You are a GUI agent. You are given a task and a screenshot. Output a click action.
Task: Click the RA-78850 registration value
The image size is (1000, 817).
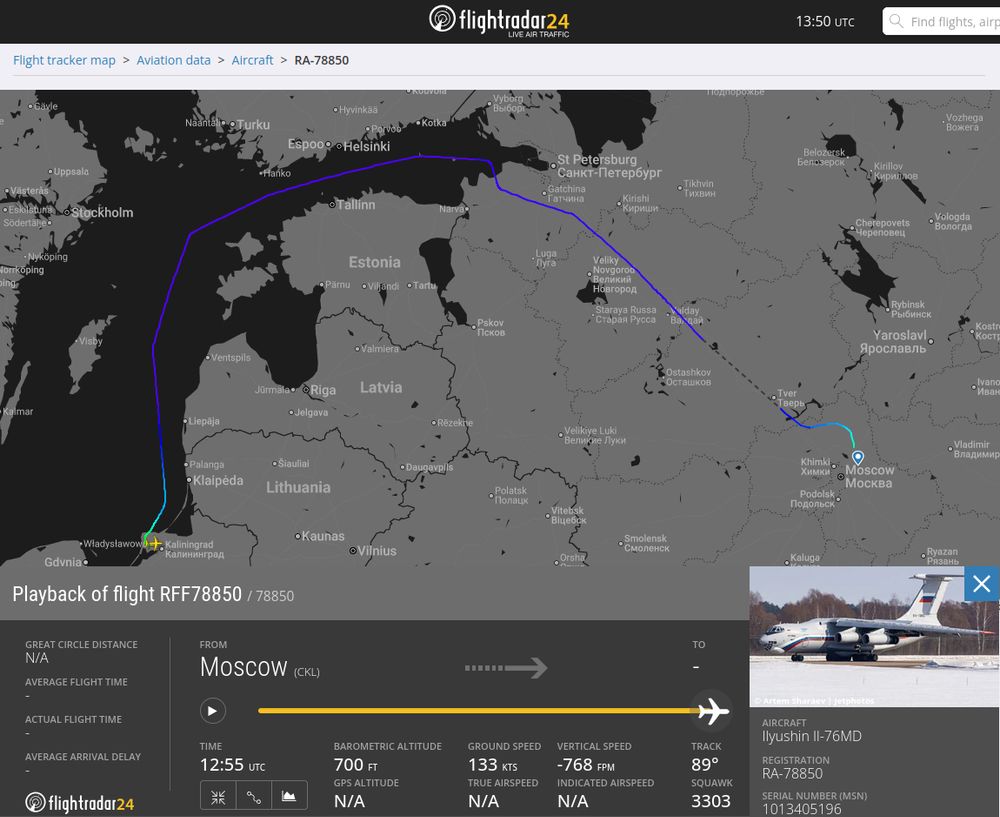click(x=792, y=774)
